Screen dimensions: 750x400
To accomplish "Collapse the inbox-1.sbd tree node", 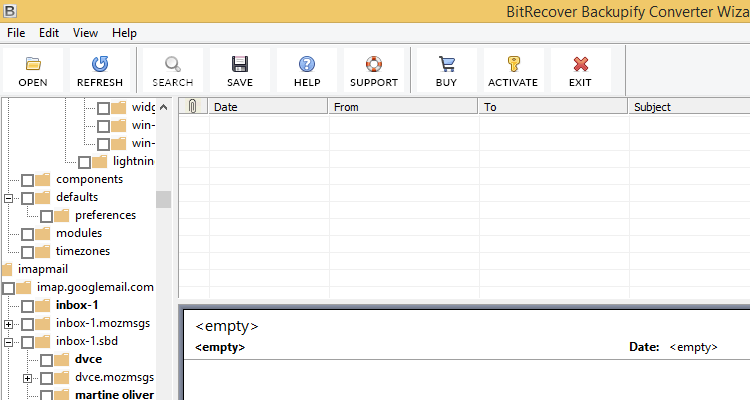I will (8, 343).
